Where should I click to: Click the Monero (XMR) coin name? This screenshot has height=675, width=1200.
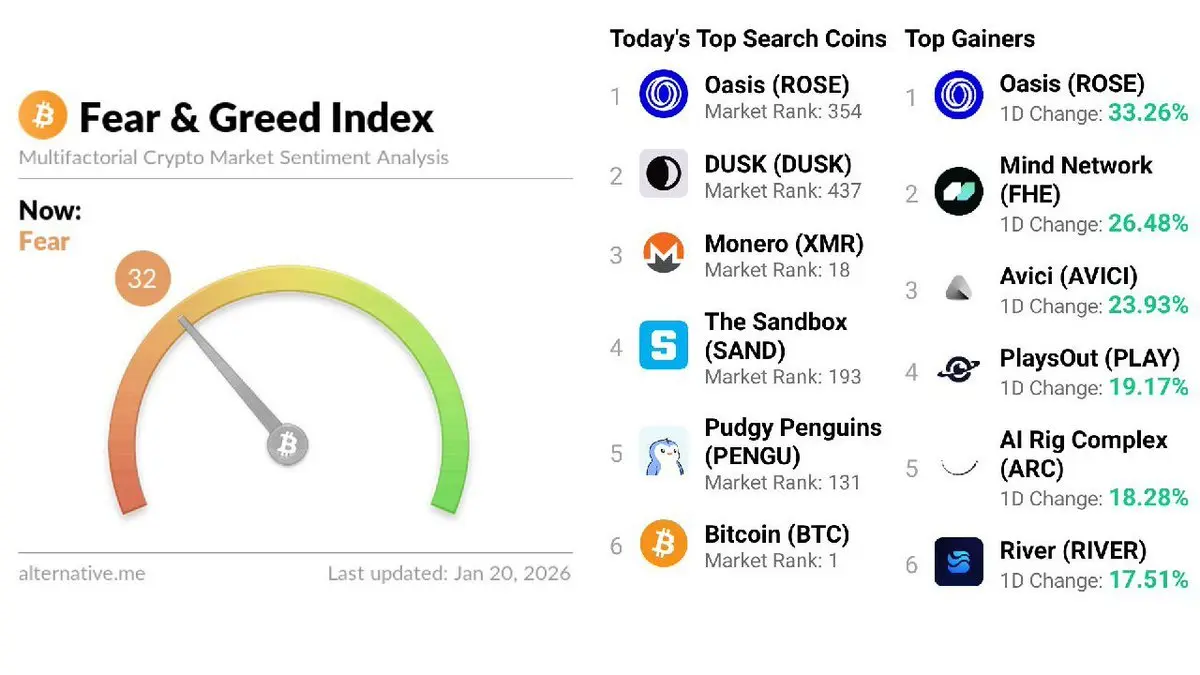click(783, 244)
